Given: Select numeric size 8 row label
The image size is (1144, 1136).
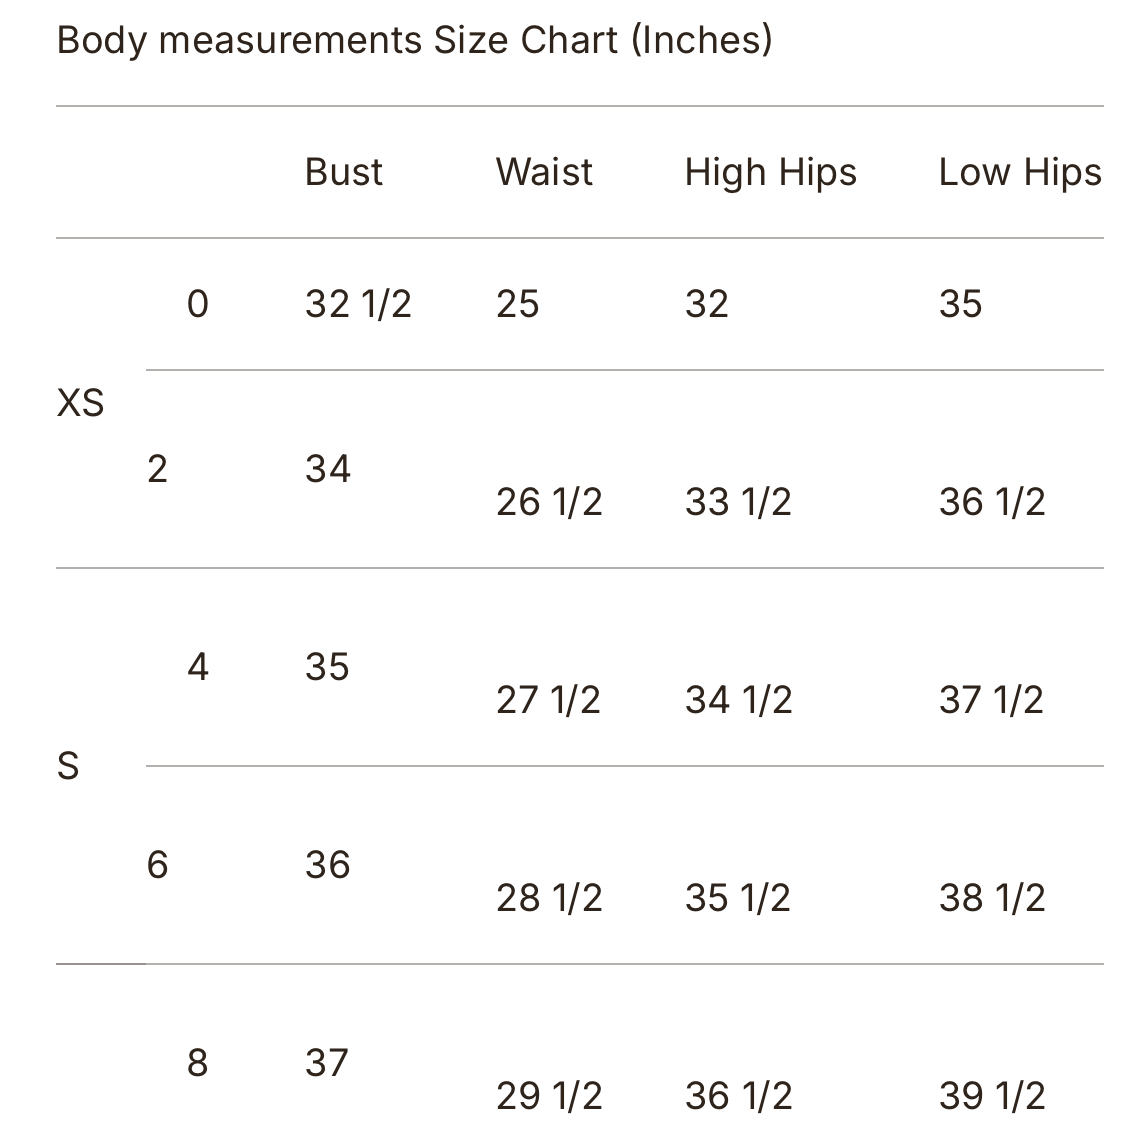Looking at the screenshot, I should (198, 1063).
